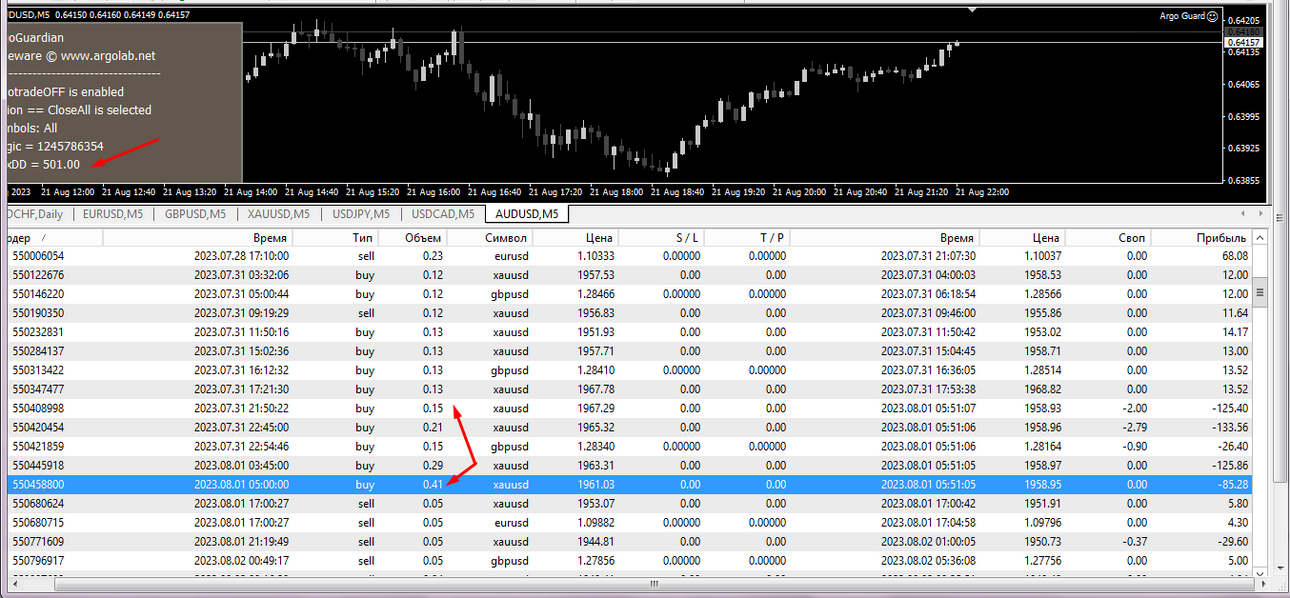Click the profit value -125.40
Image resolution: width=1290 pixels, height=598 pixels.
1229,408
